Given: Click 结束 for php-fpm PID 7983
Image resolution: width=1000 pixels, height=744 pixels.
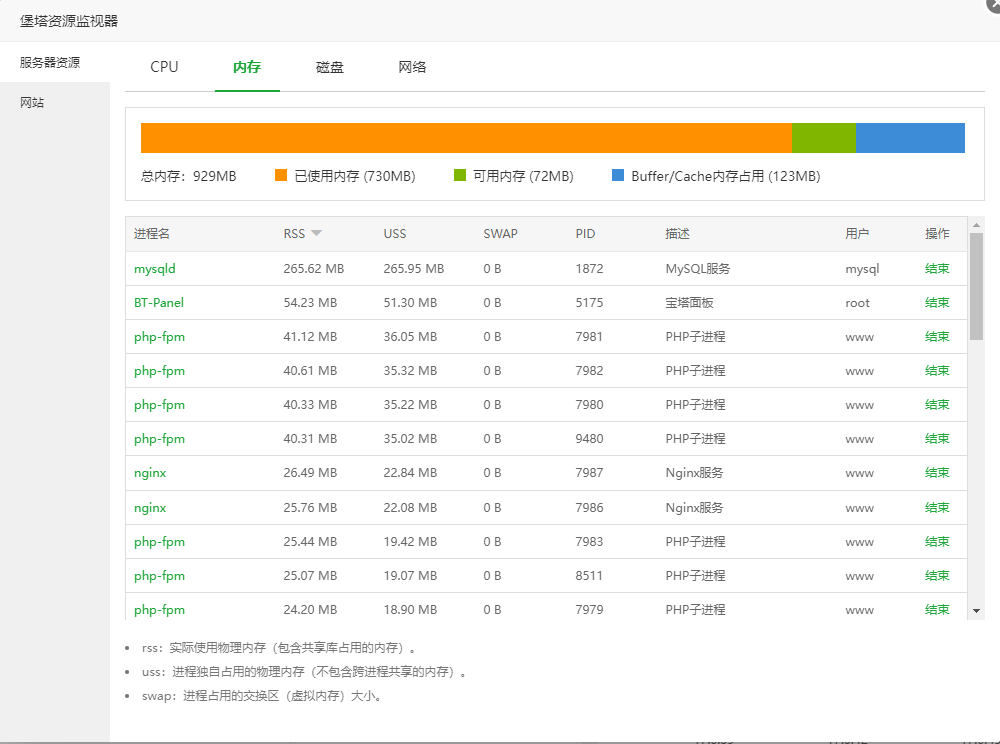Looking at the screenshot, I should [937, 541].
